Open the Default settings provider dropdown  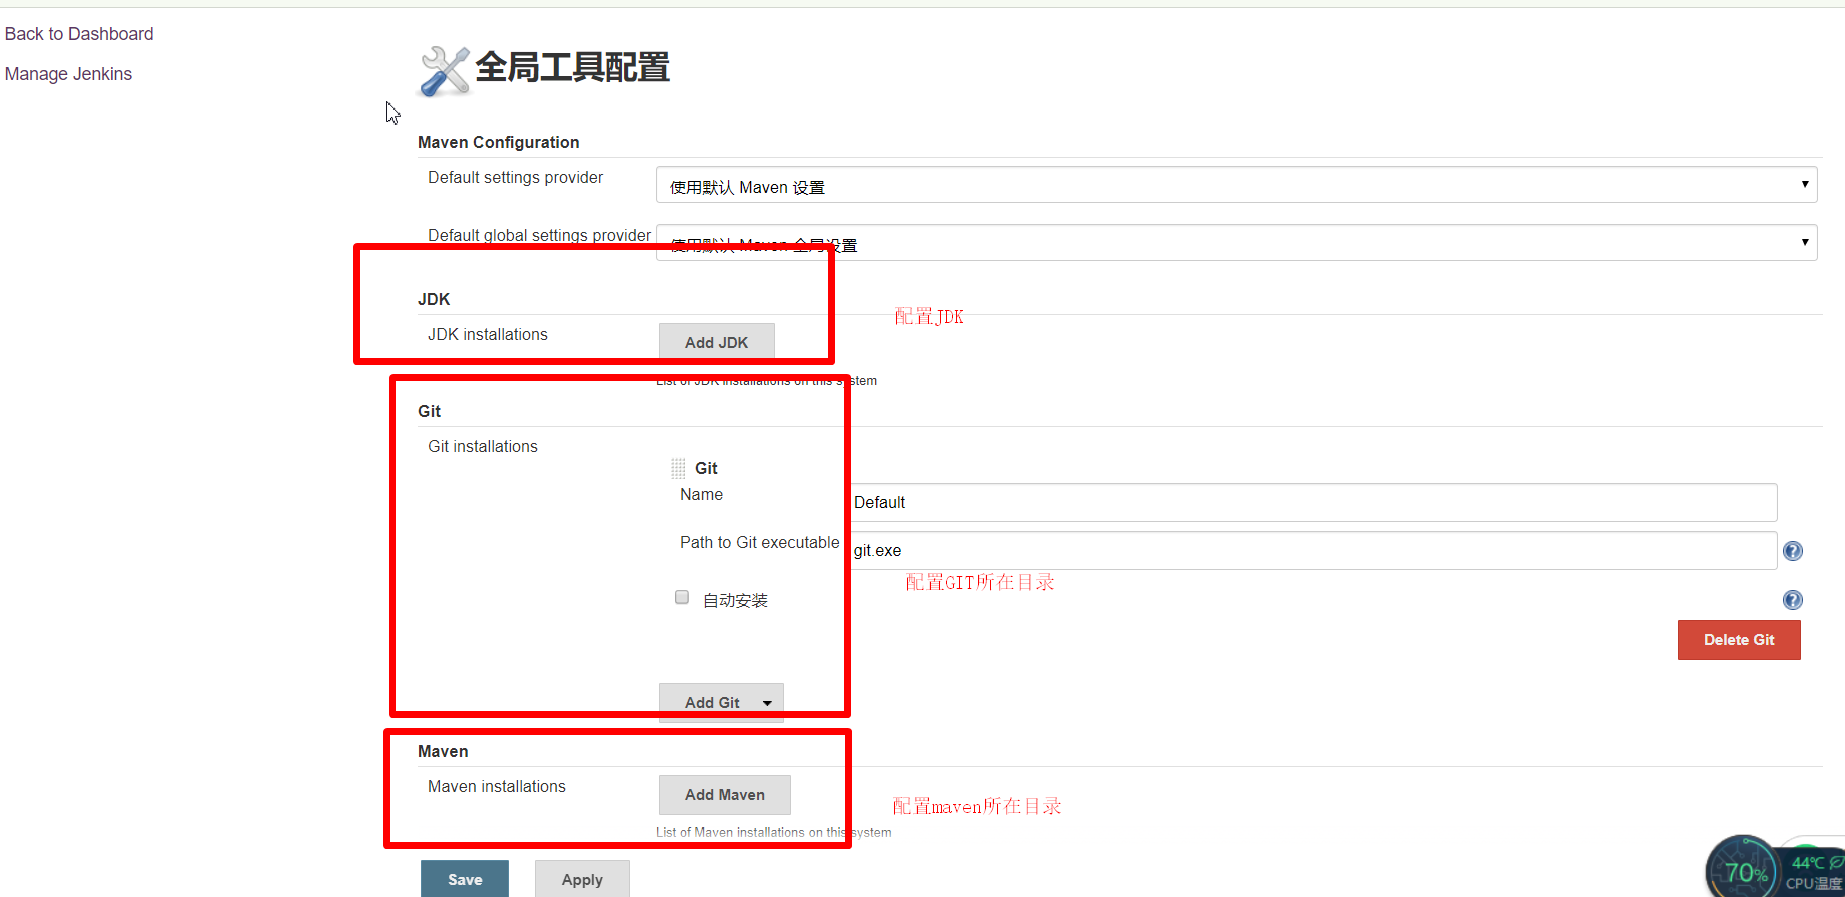pos(1236,185)
